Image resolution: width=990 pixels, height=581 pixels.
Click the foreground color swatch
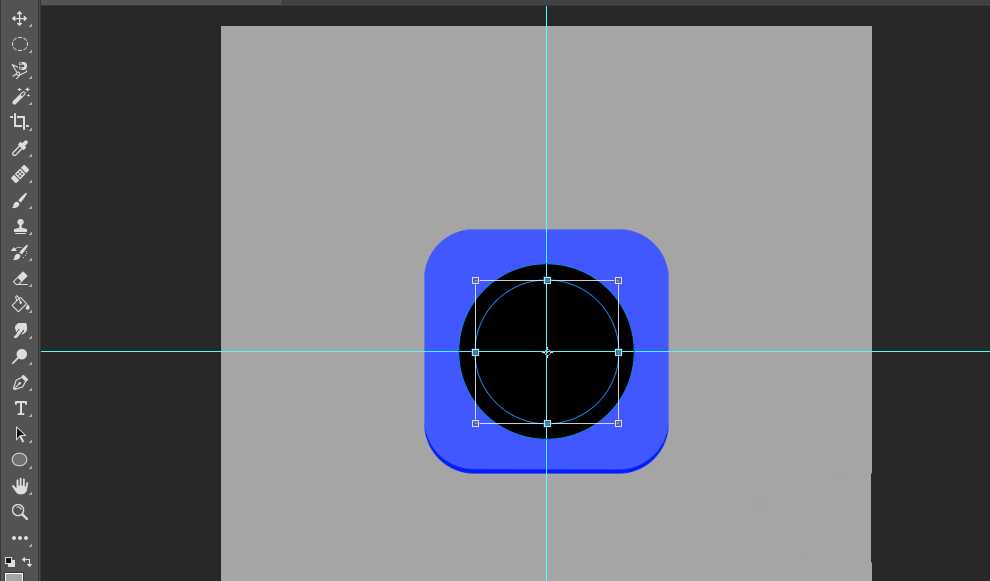point(14,576)
